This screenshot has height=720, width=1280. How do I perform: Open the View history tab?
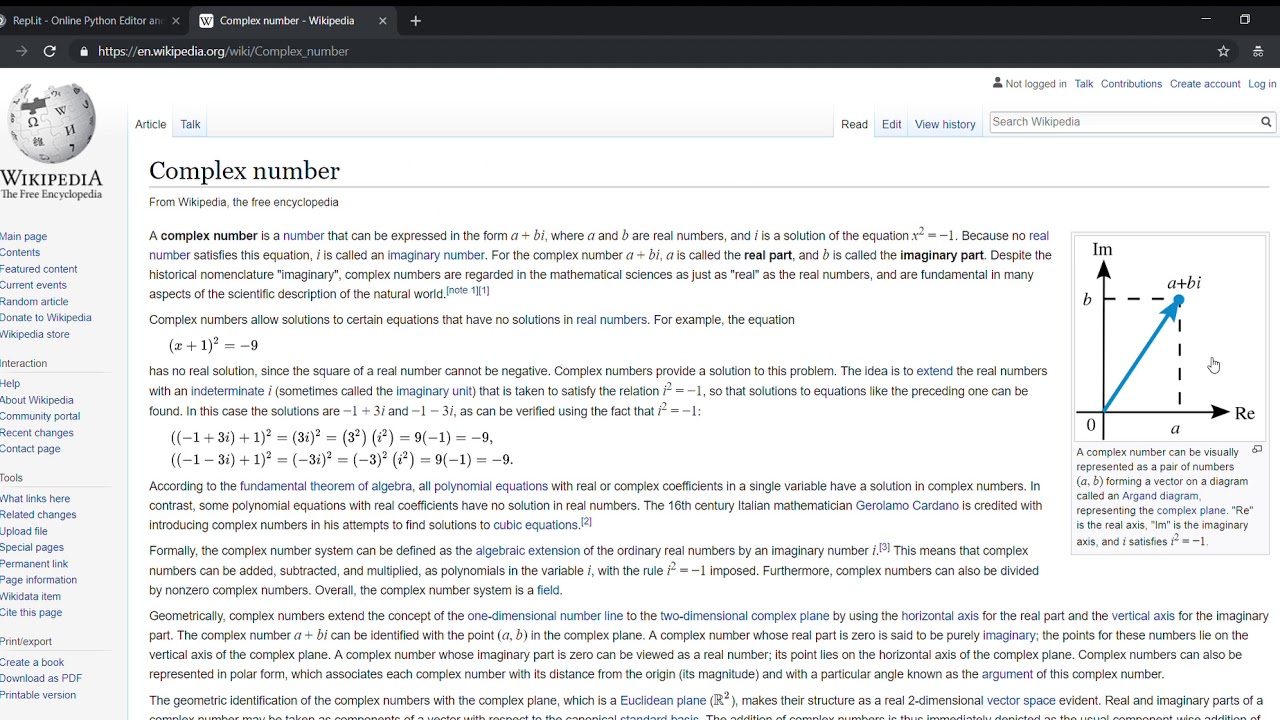[x=945, y=124]
